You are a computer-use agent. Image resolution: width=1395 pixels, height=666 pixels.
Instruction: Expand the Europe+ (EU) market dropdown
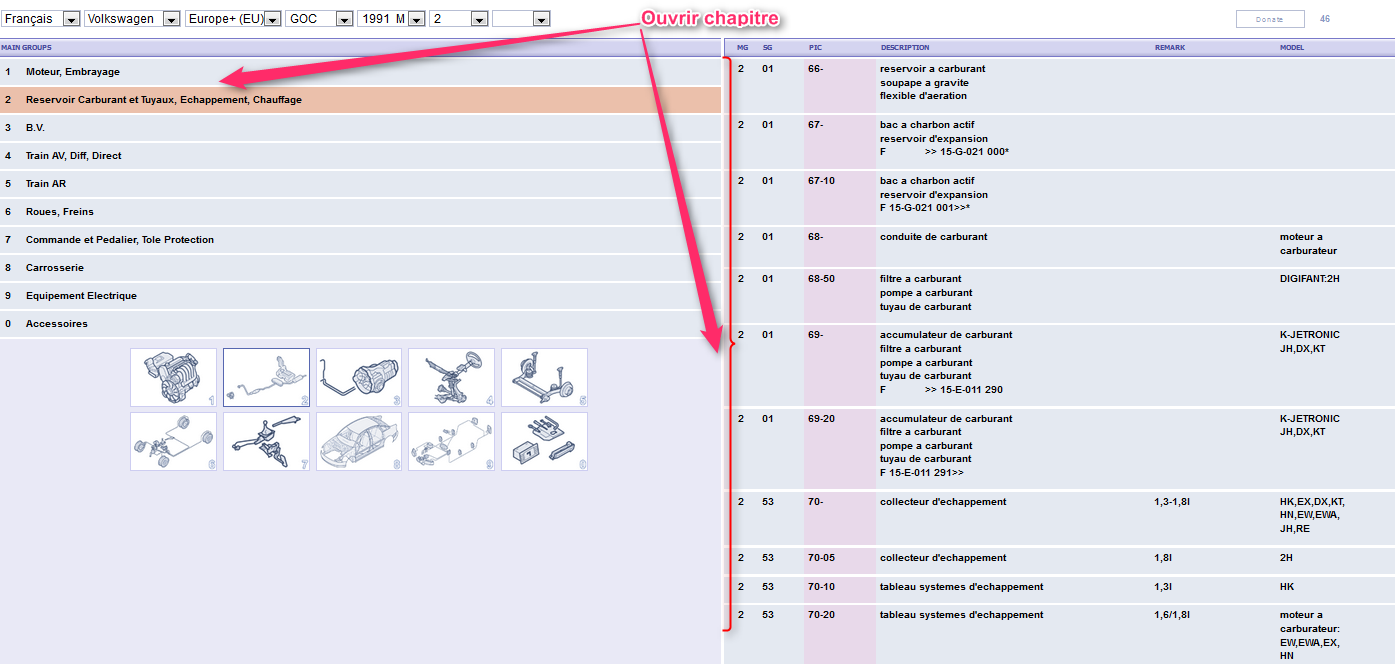tap(233, 19)
